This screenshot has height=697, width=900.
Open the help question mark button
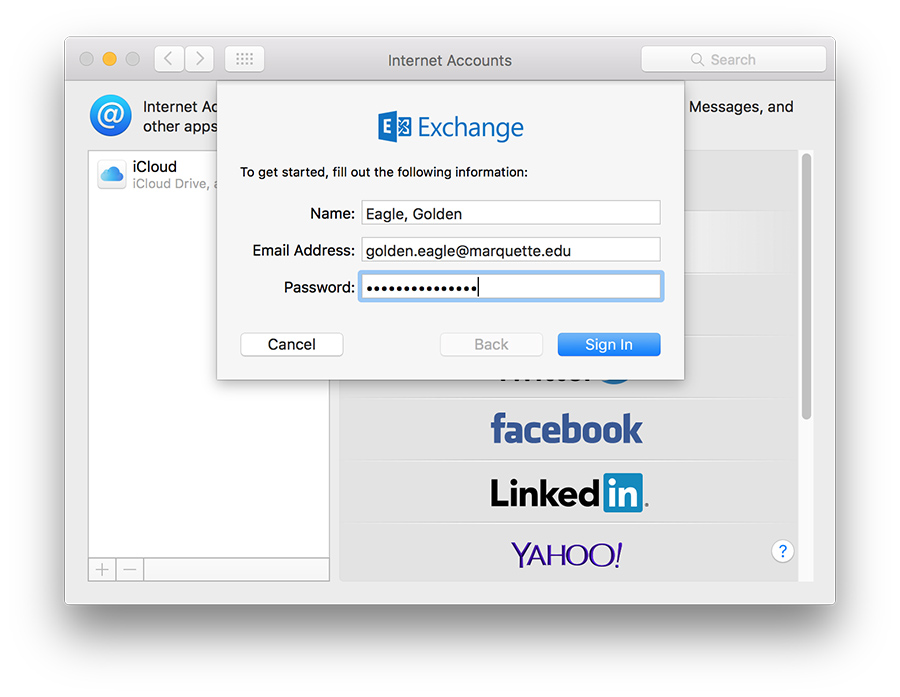click(783, 551)
